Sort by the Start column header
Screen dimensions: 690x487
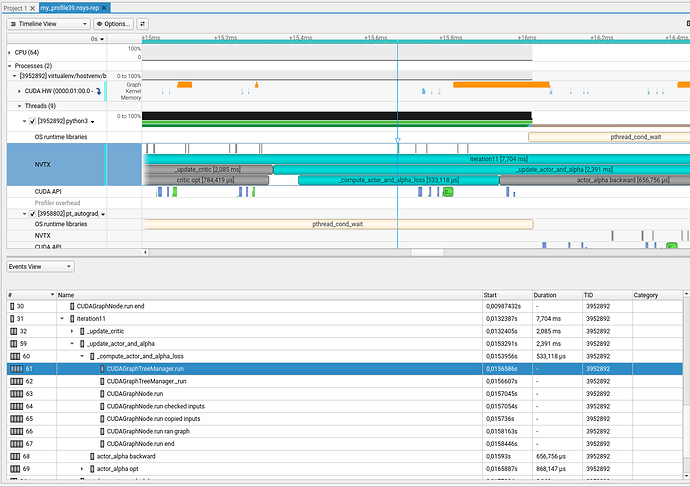pyautogui.click(x=507, y=295)
